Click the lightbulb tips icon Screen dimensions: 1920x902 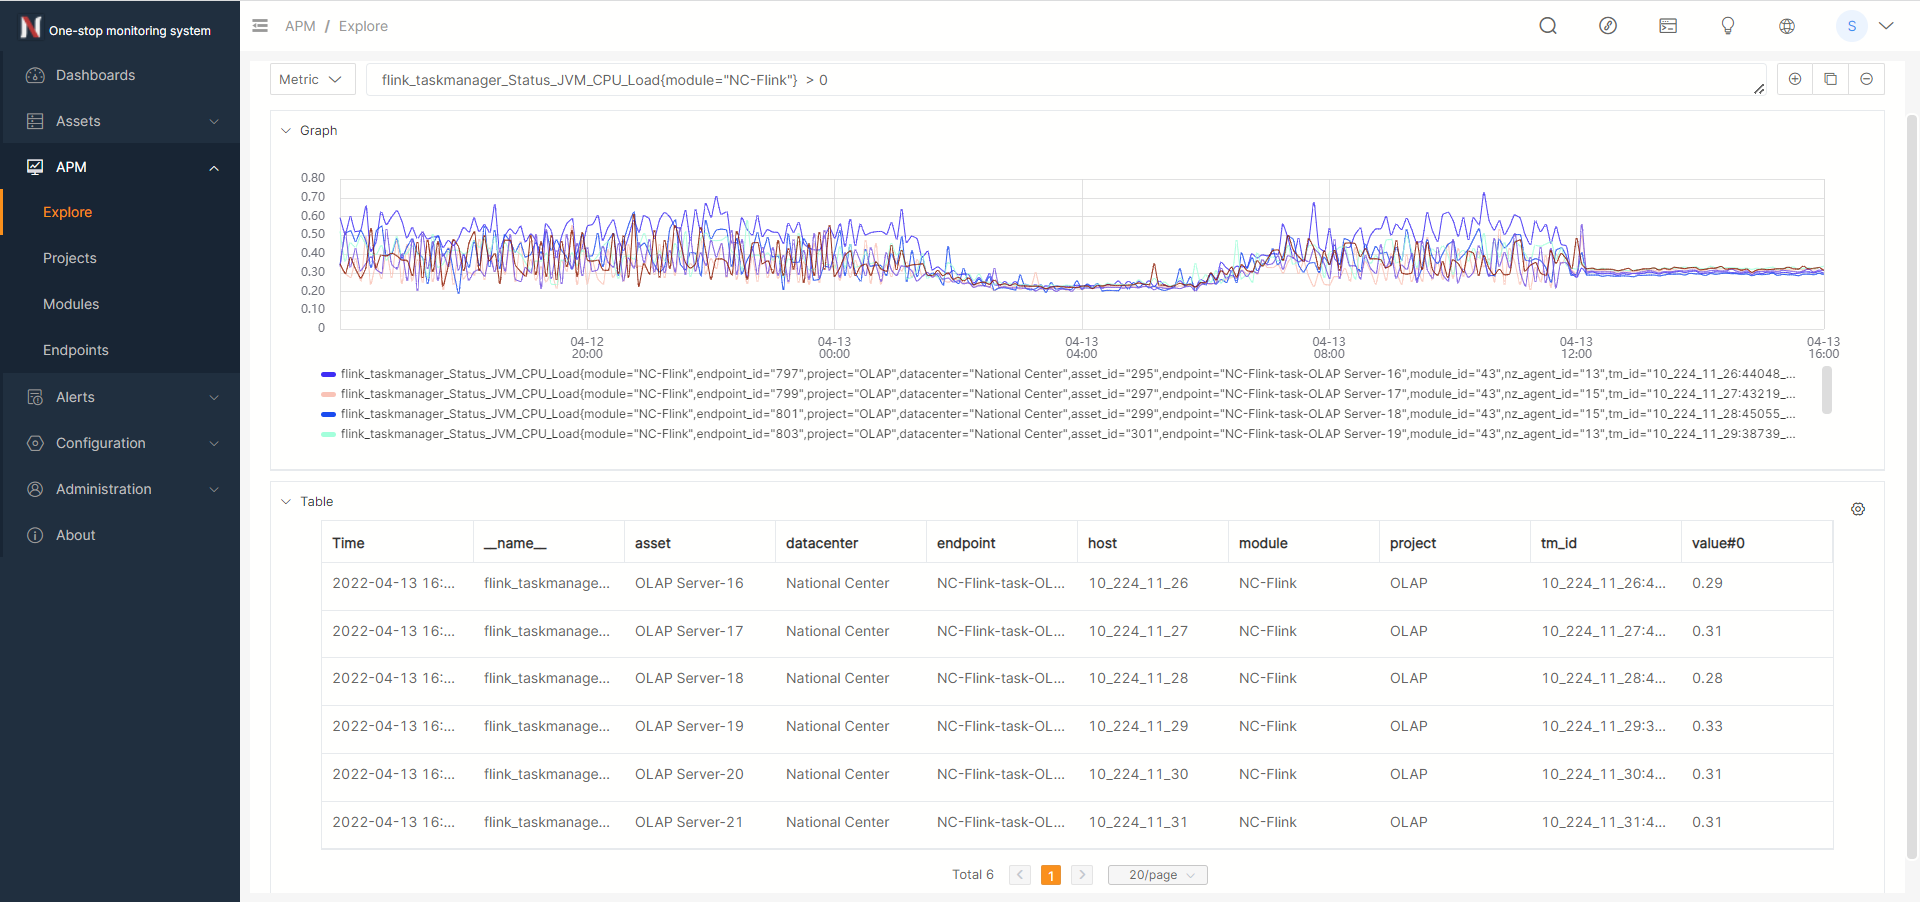tap(1727, 26)
